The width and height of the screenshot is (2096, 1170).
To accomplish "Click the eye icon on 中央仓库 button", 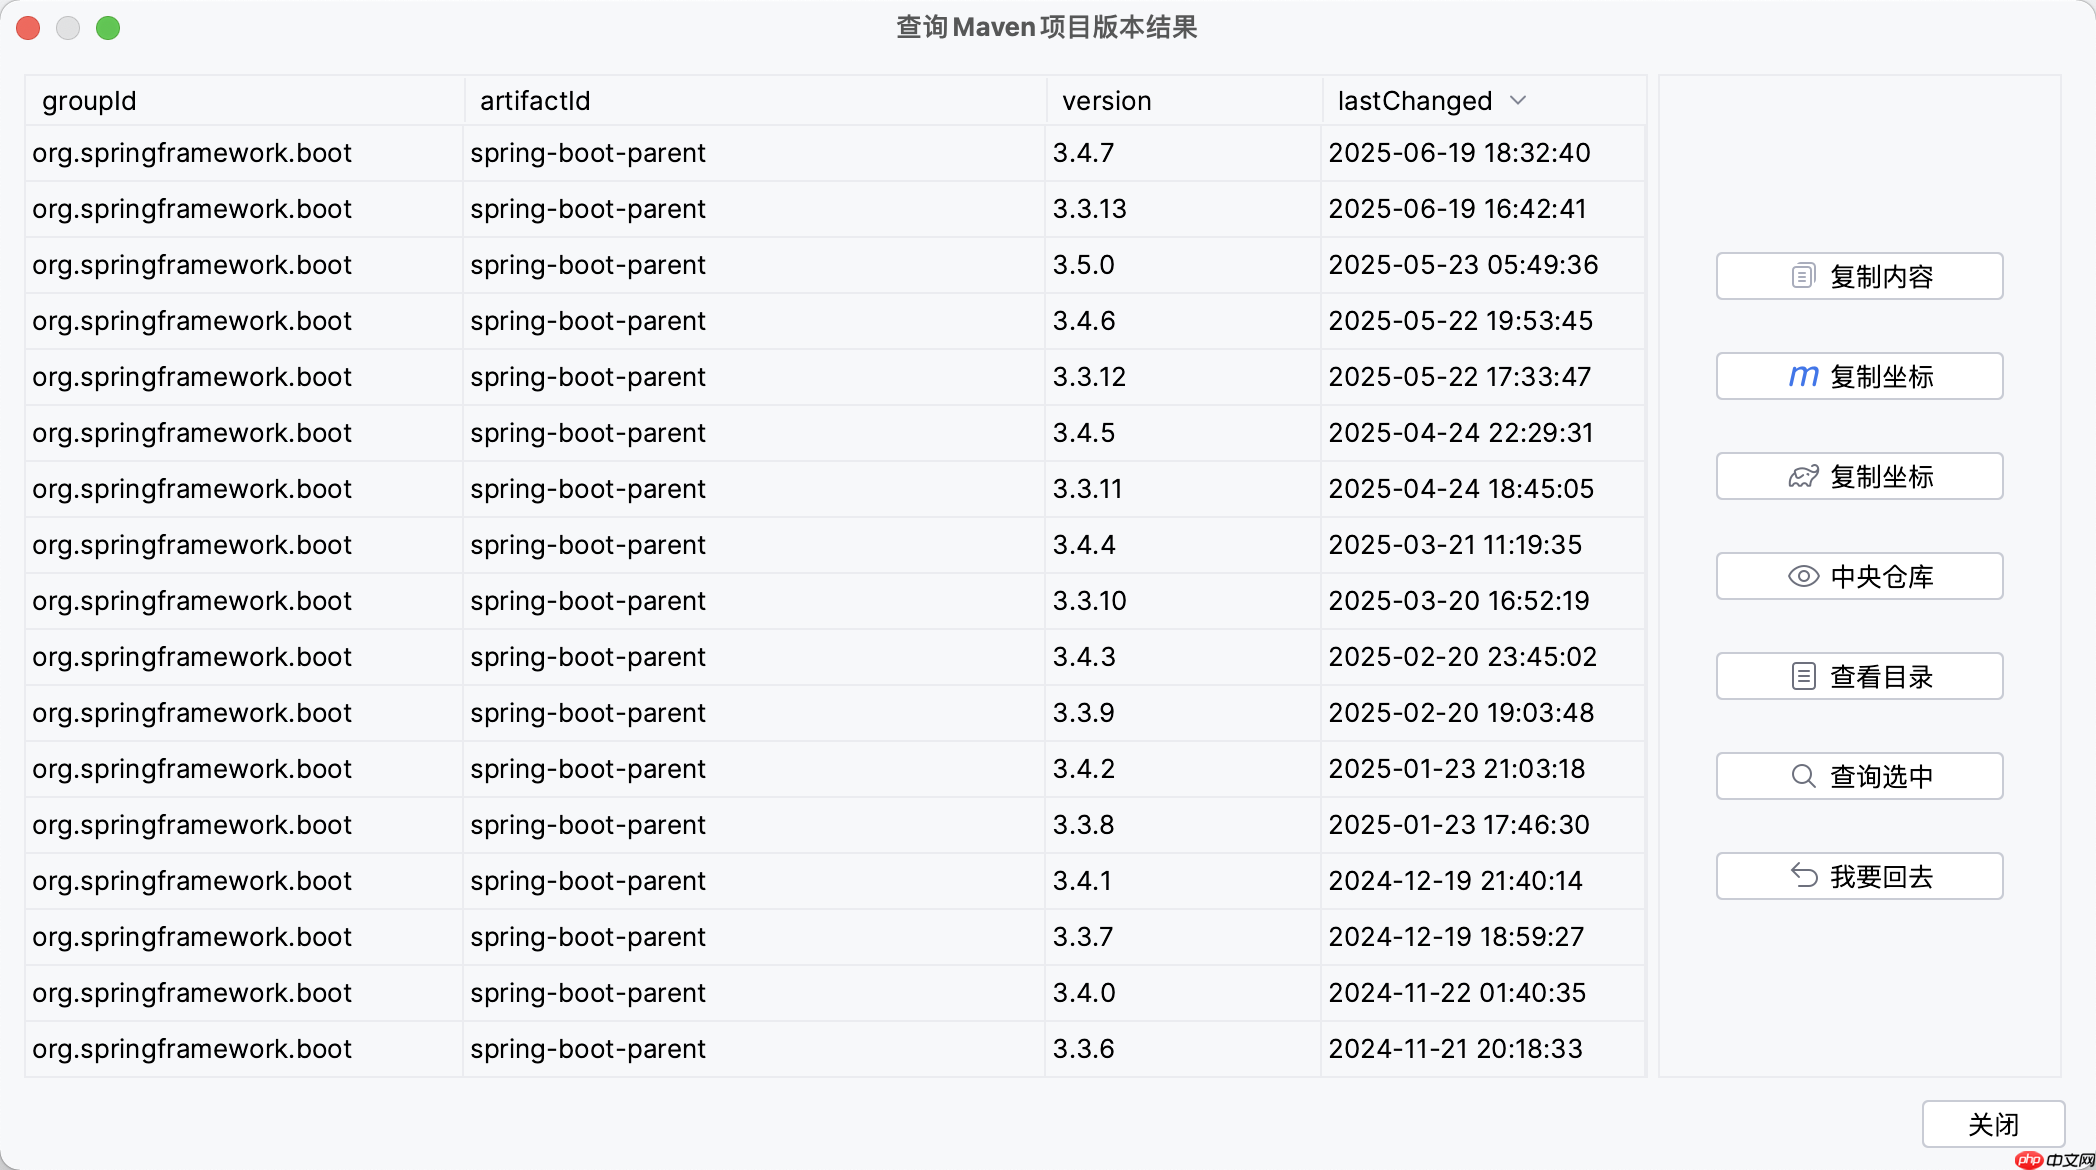I will [x=1803, y=576].
